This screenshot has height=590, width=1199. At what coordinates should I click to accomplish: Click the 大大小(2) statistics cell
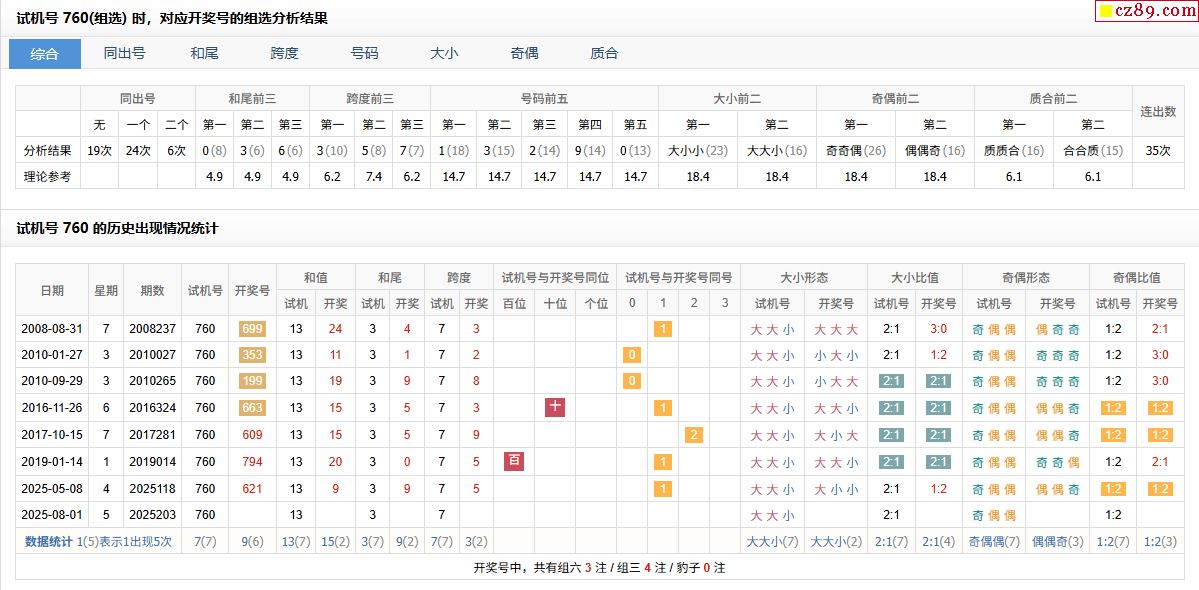pyautogui.click(x=836, y=541)
